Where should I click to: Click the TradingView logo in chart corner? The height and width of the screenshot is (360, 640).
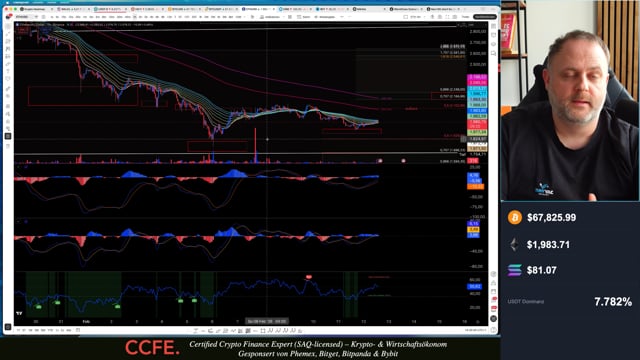tap(19, 313)
